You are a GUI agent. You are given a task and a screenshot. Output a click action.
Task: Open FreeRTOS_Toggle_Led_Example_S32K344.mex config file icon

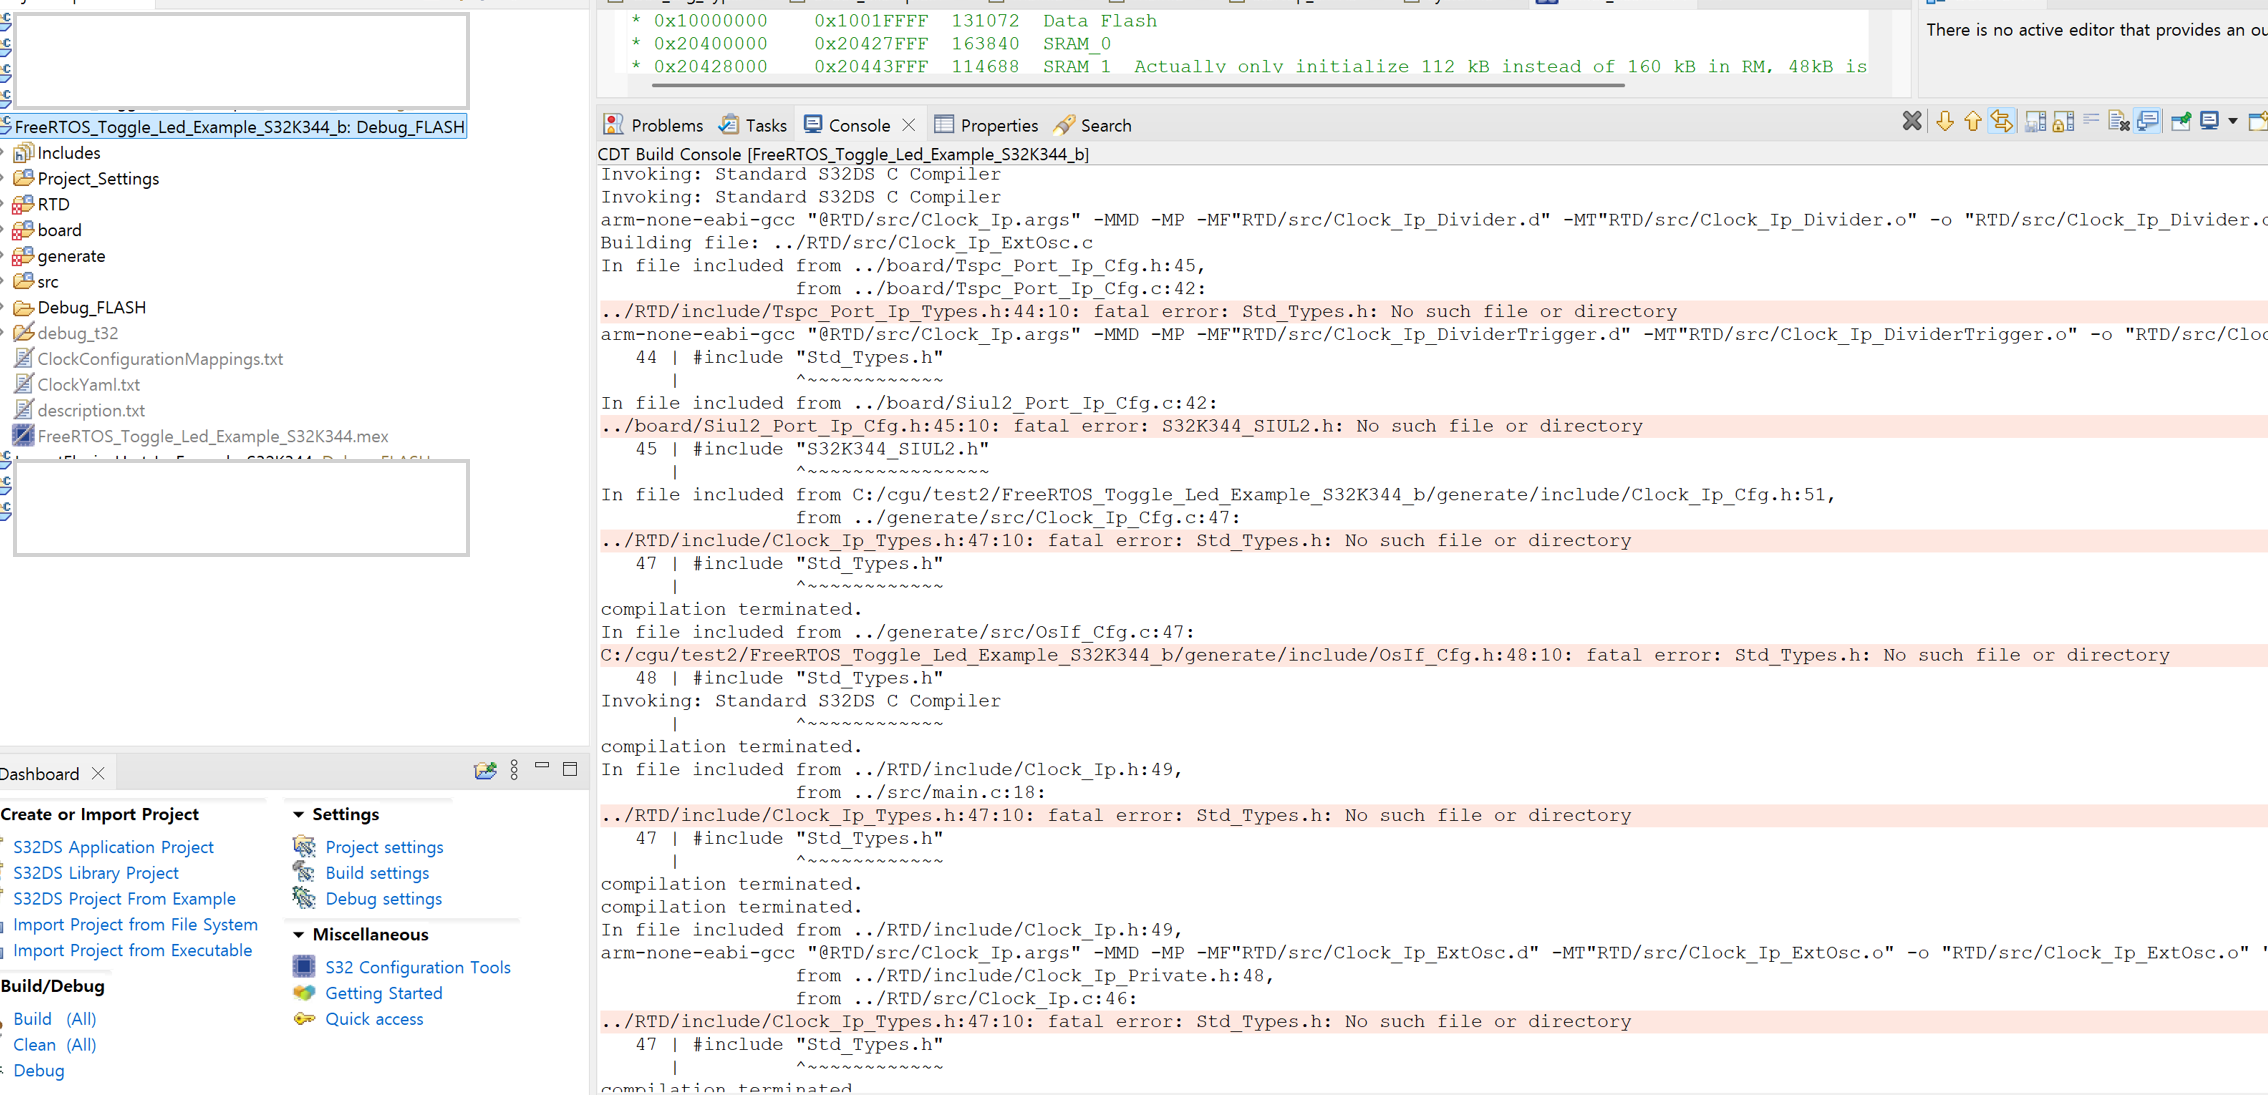tap(23, 436)
